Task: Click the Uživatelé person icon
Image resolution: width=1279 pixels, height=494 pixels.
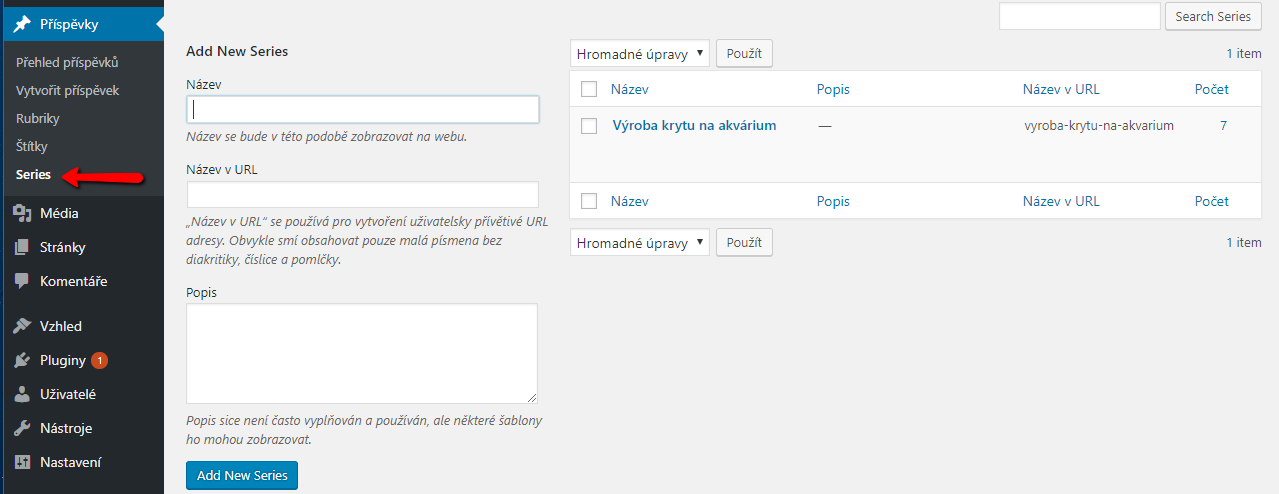Action: coord(22,394)
